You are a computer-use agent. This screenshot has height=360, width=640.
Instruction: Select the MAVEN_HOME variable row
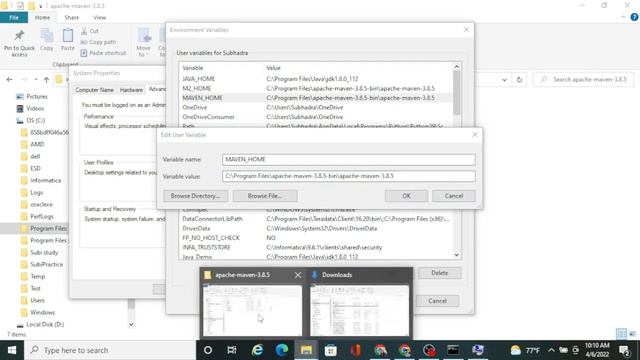[x=316, y=98]
